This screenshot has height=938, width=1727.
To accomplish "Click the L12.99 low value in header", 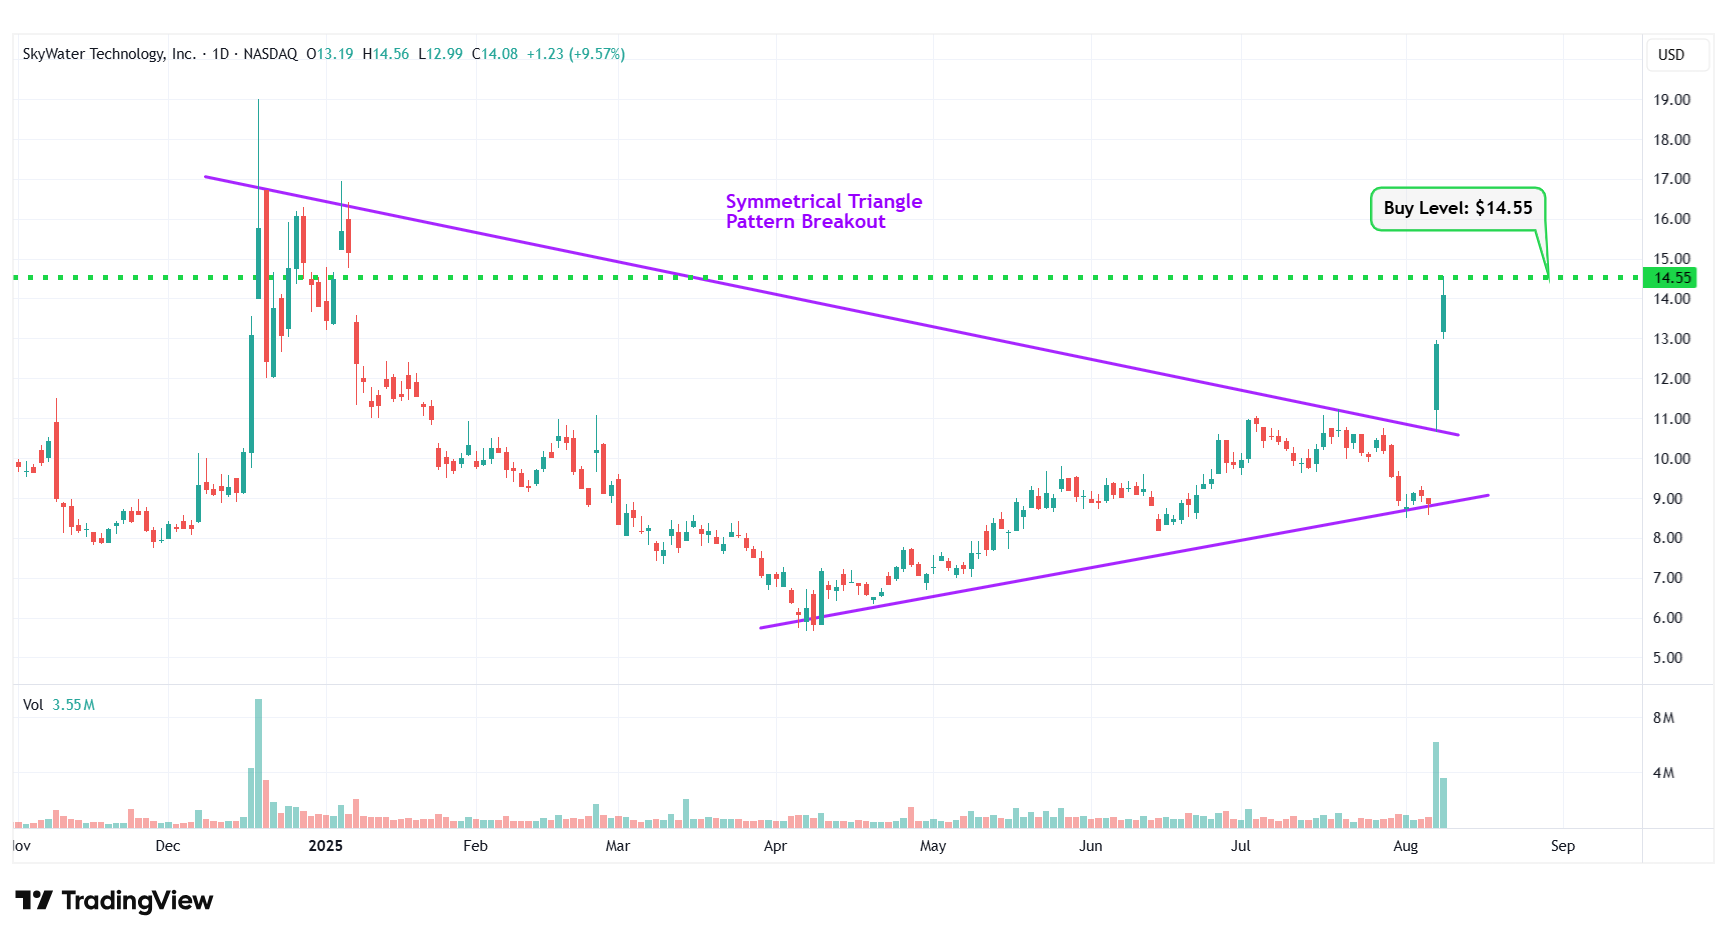I will point(441,54).
